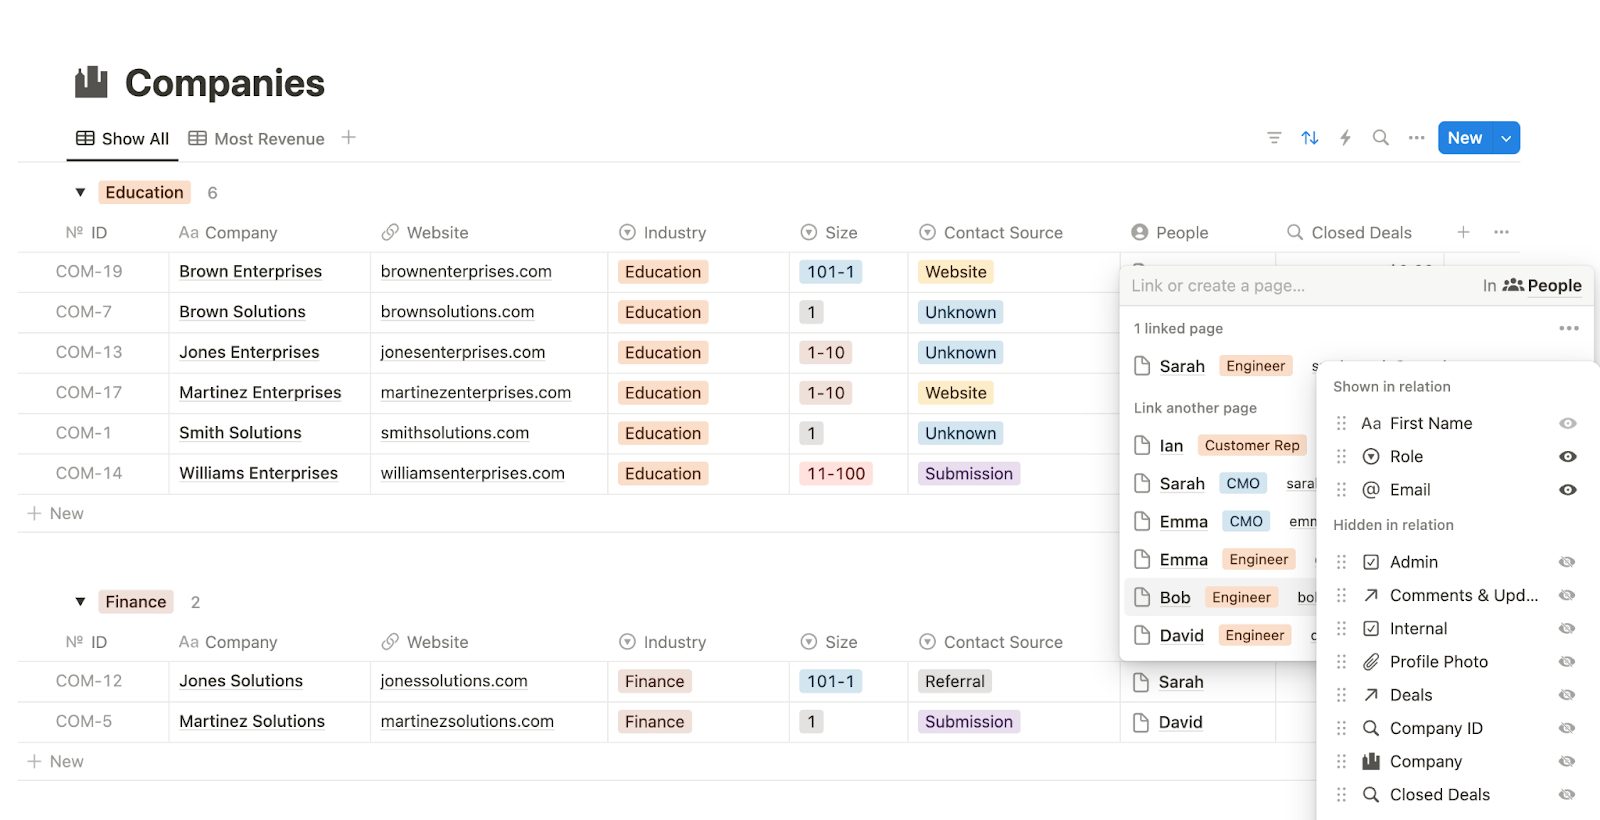
Task: Open Contact Source column header in Education
Action: pos(991,232)
